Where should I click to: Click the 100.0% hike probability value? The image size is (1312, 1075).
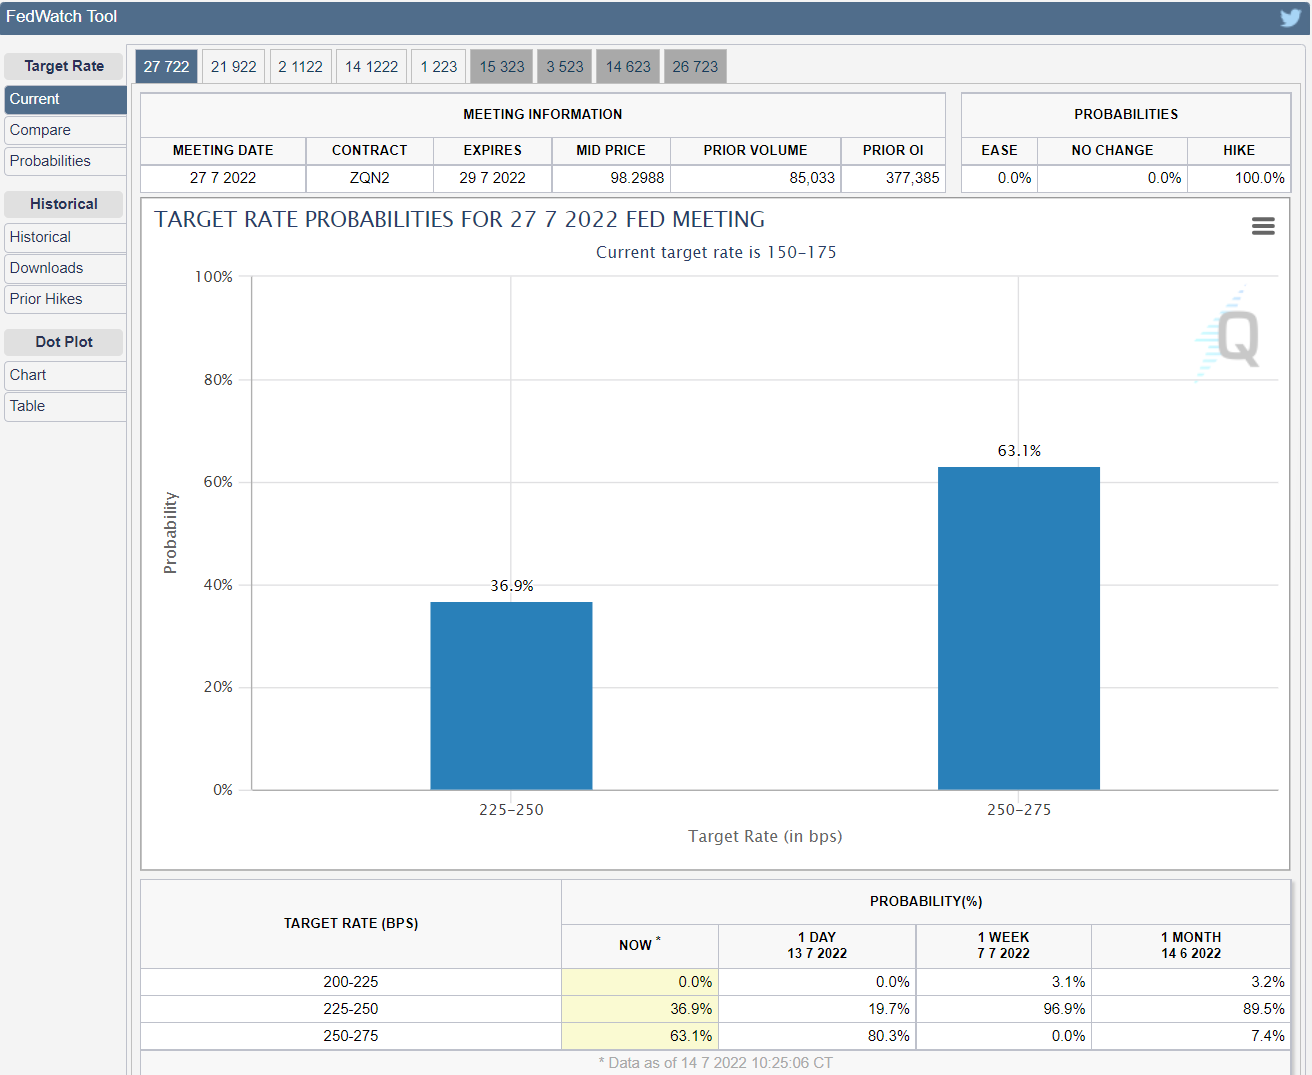coord(1259,178)
